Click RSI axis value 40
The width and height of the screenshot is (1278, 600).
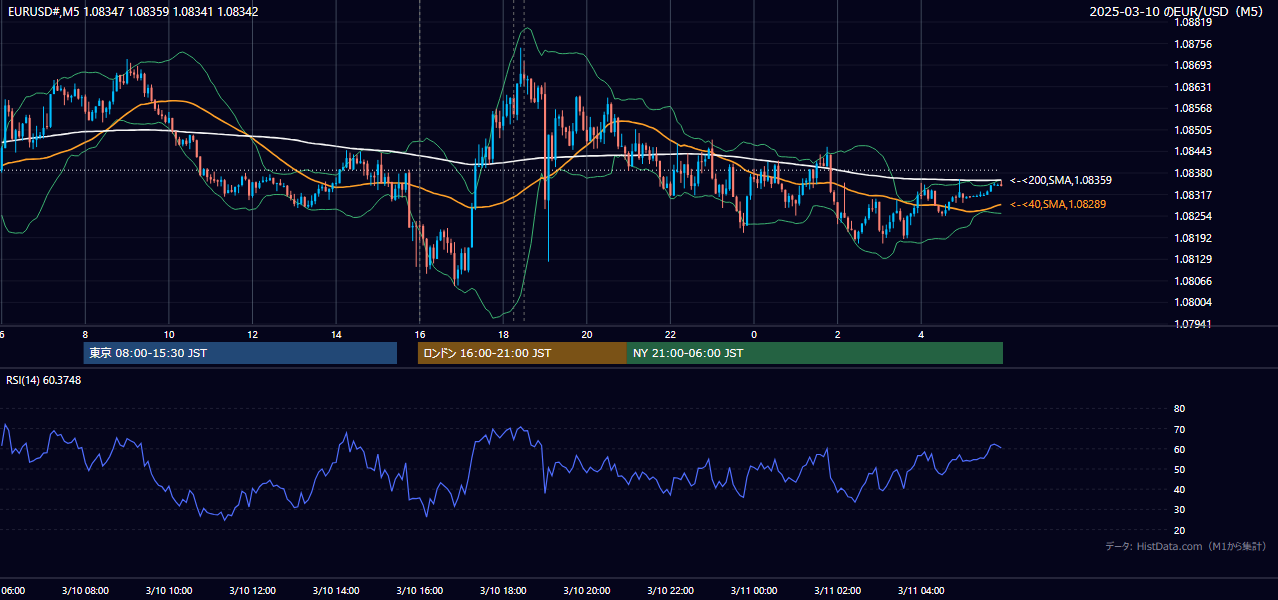coord(1179,489)
